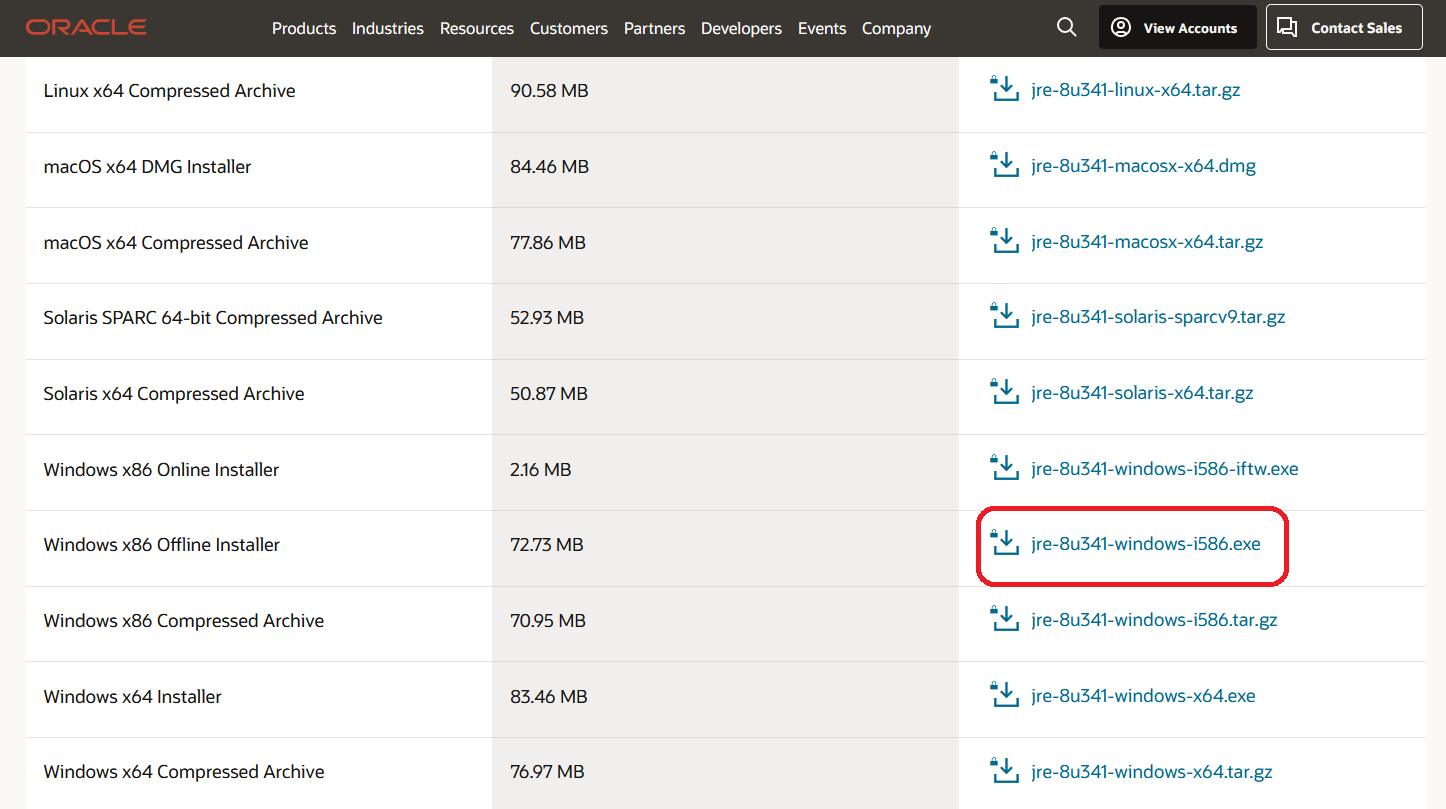Click download icon for Windows x64 Installer
This screenshot has width=1446, height=809.
click(x=1003, y=695)
